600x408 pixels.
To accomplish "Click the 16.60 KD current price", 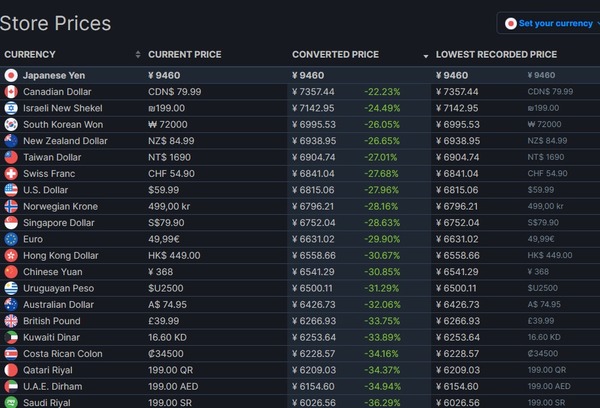I will [167, 337].
